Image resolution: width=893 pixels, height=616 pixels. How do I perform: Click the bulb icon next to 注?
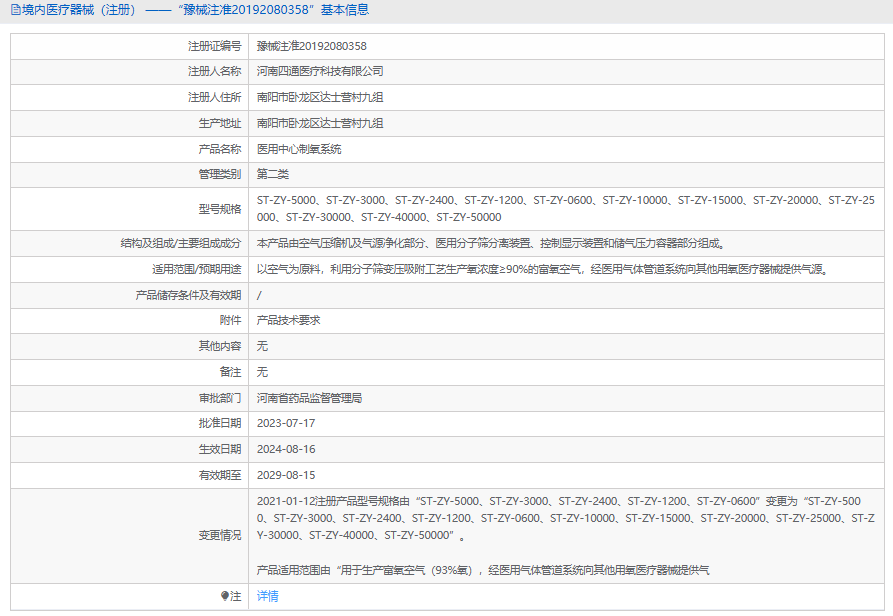[225, 596]
